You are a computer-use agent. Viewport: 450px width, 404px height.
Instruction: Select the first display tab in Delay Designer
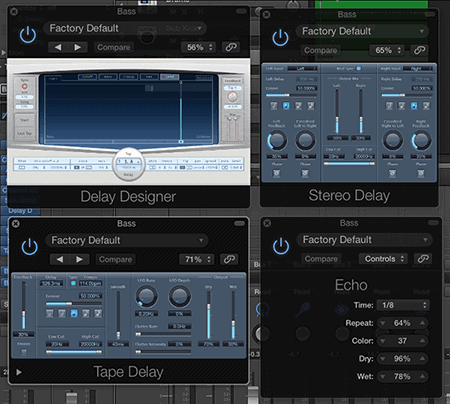(x=87, y=77)
